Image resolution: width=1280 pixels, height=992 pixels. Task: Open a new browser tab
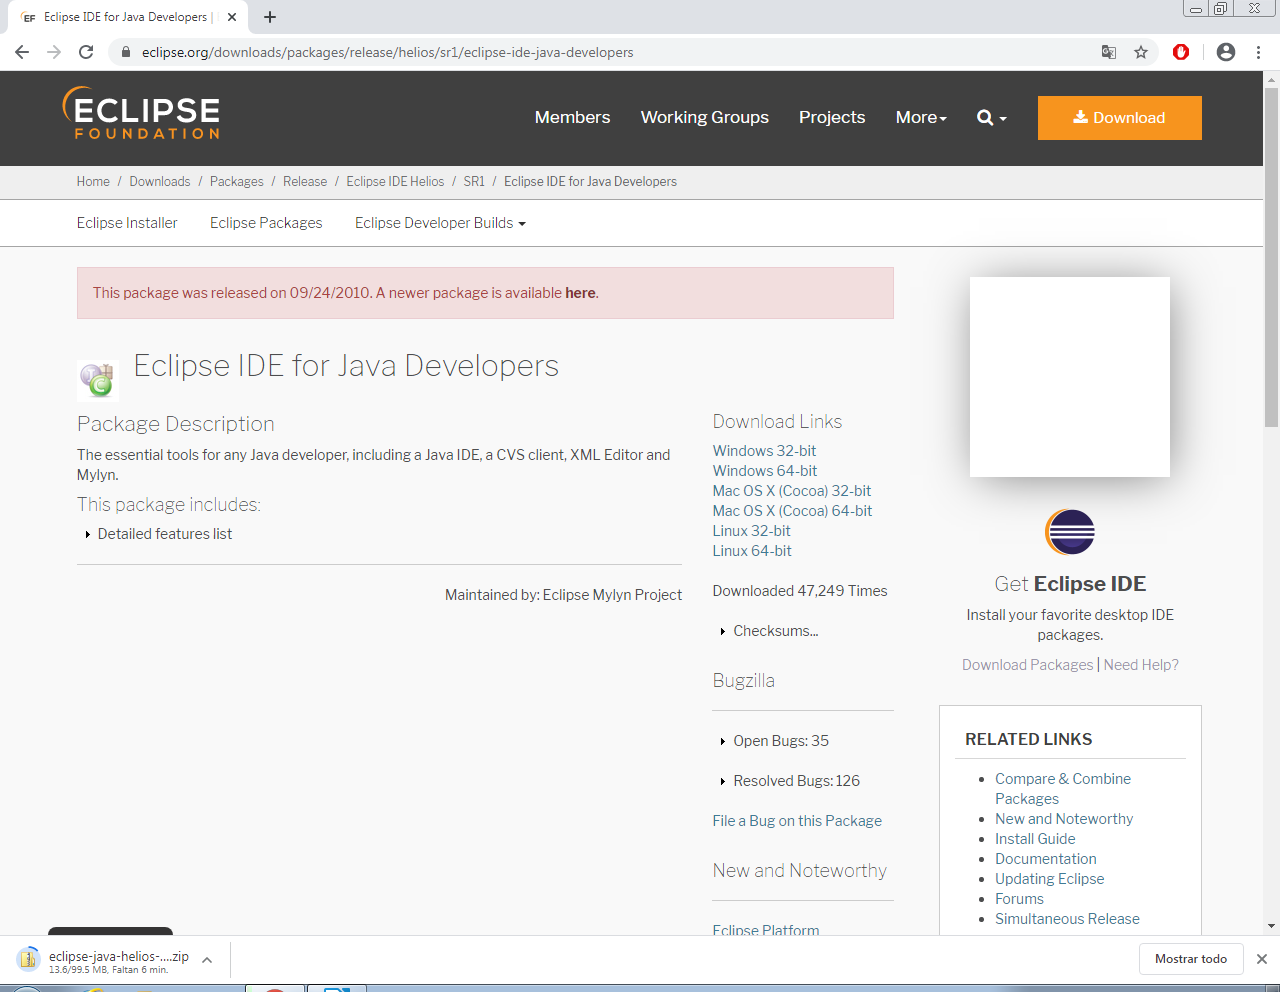270,17
